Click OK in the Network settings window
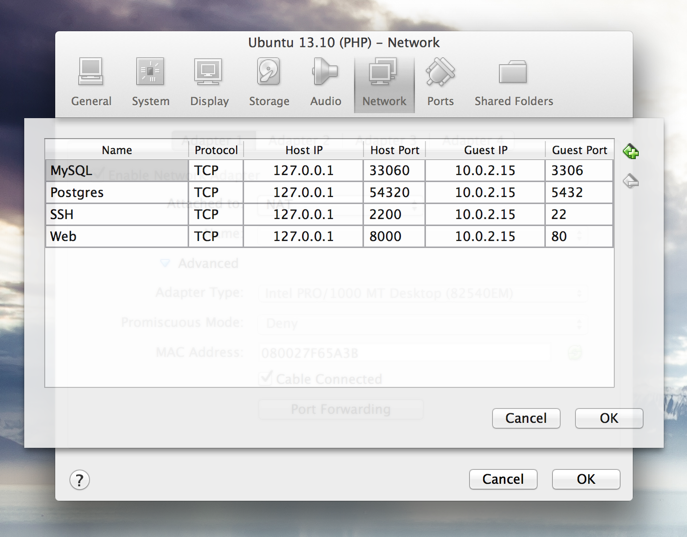The image size is (687, 537). click(586, 479)
